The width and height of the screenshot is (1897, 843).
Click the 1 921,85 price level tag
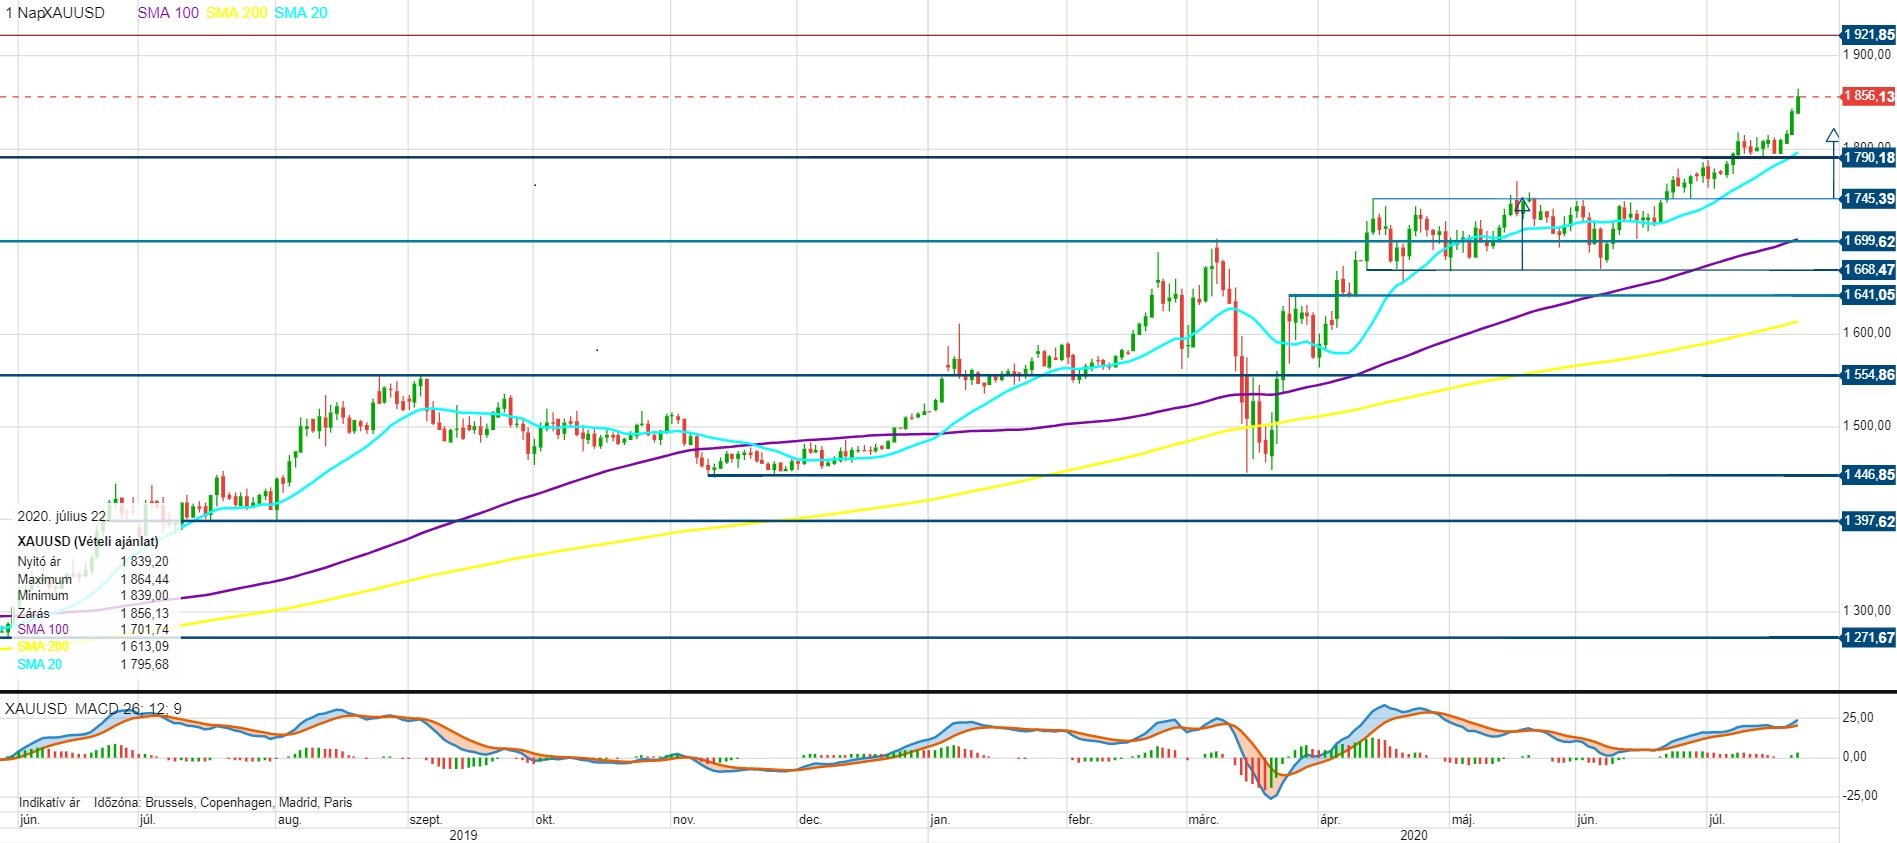(x=1868, y=35)
